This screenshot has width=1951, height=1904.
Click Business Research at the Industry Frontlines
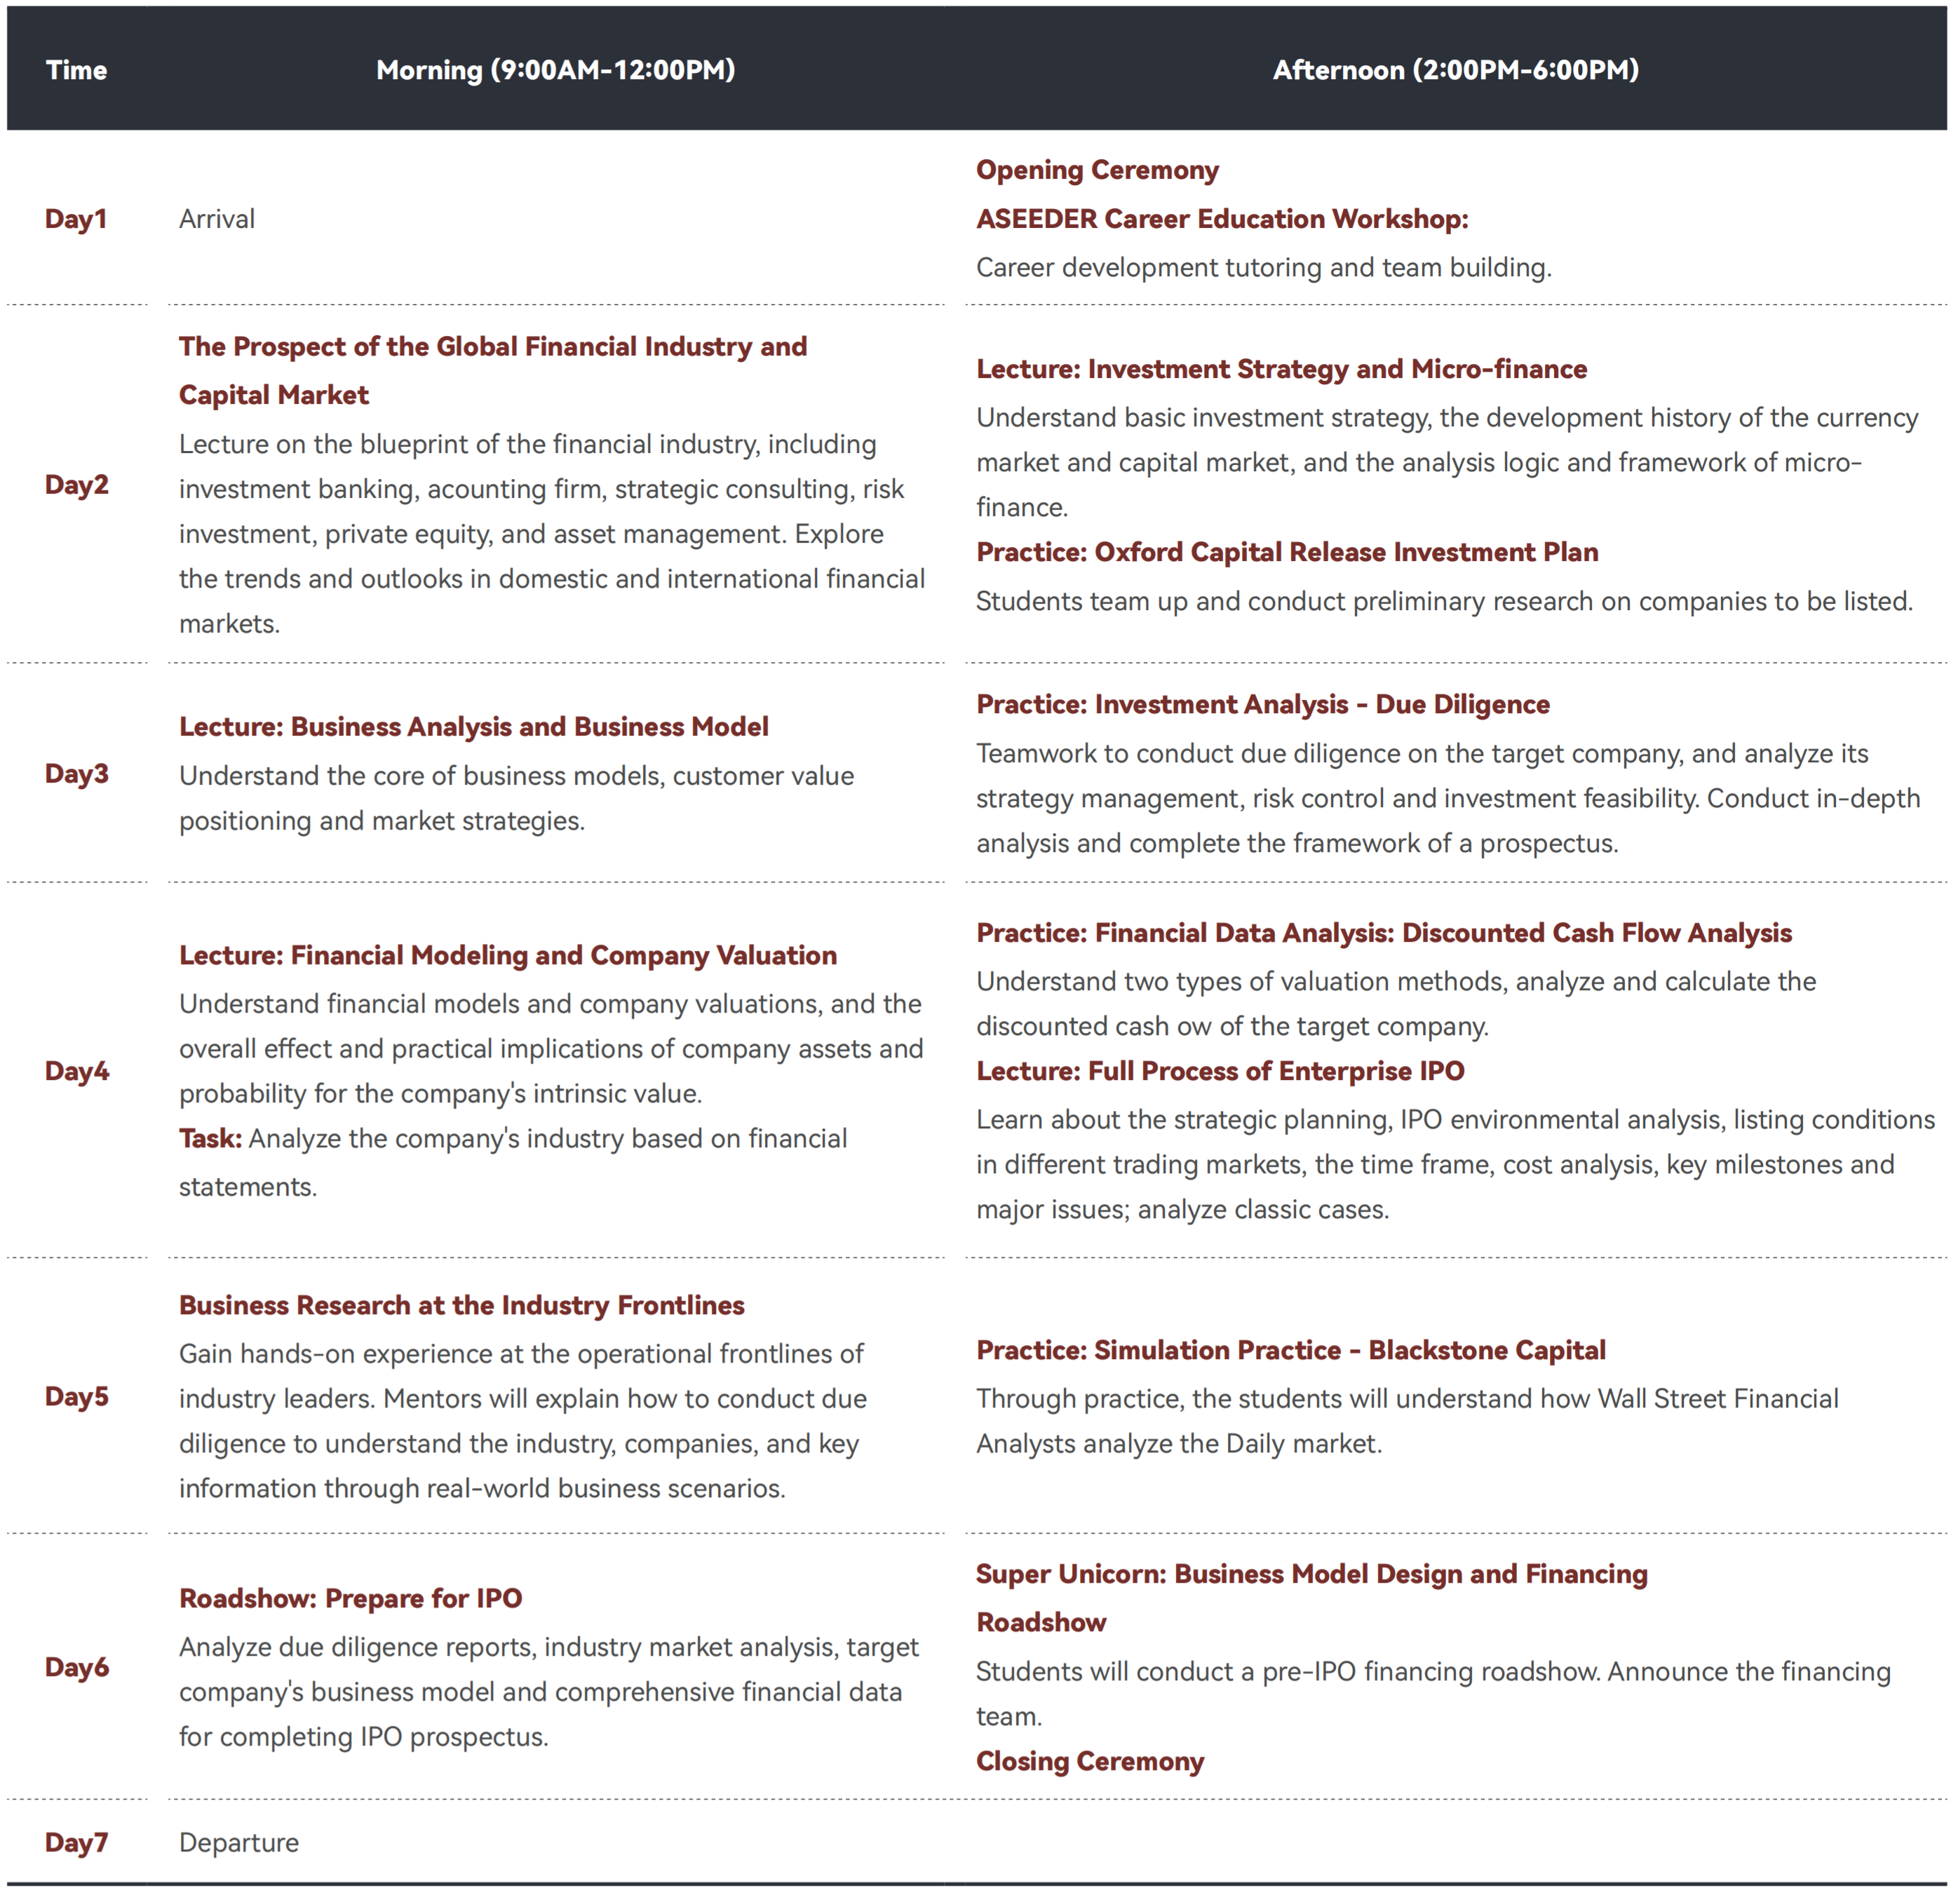tap(461, 1305)
